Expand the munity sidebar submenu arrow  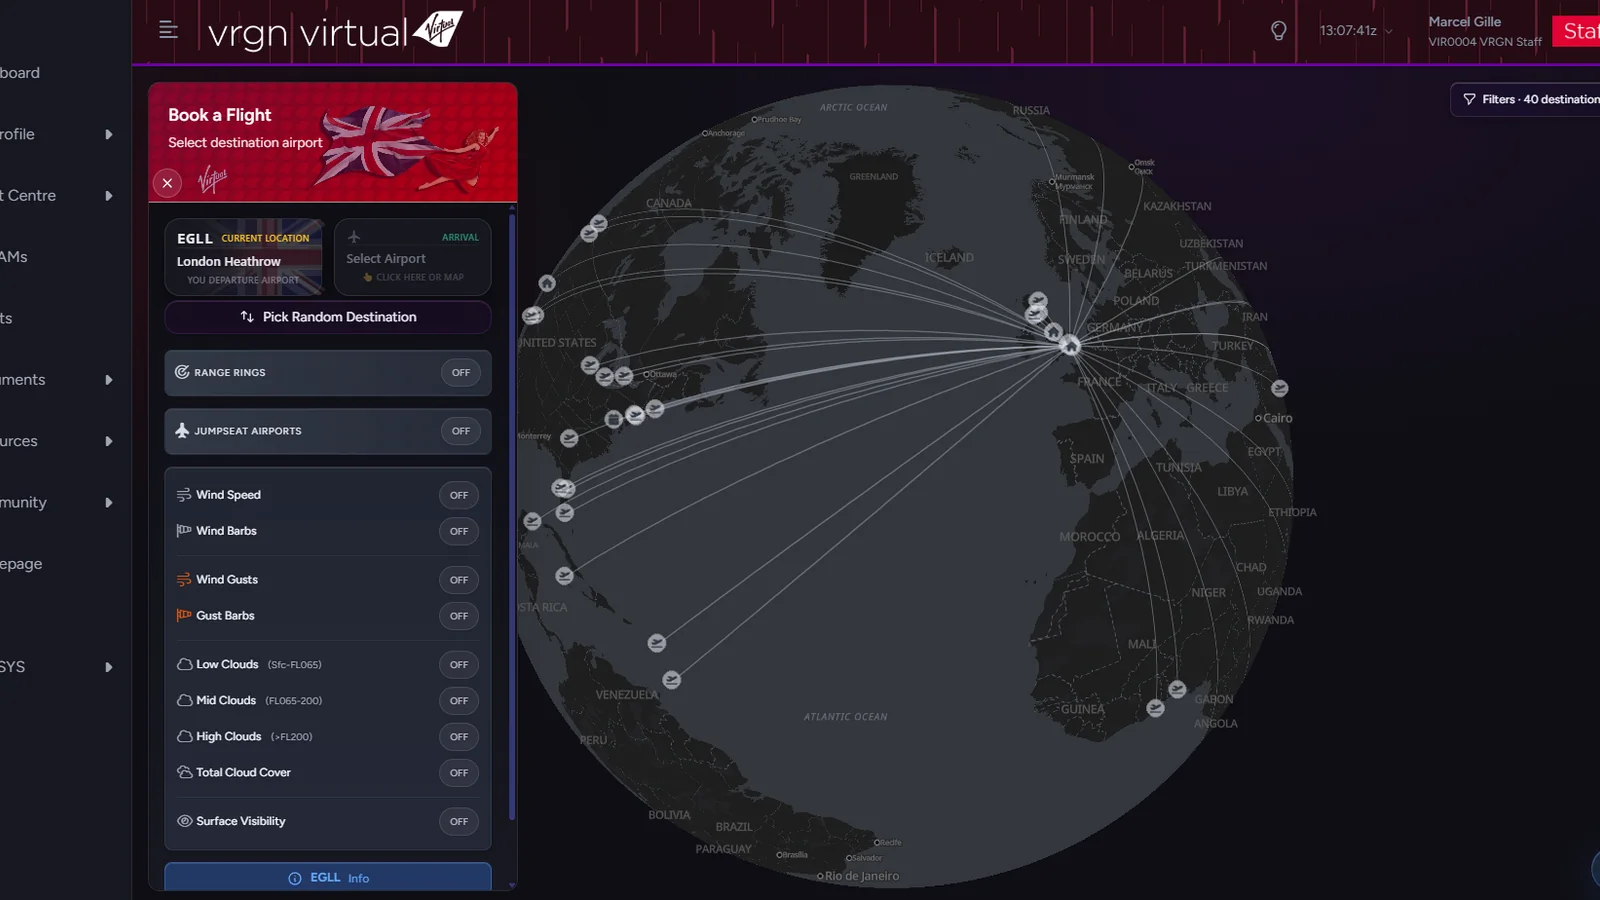(109, 503)
